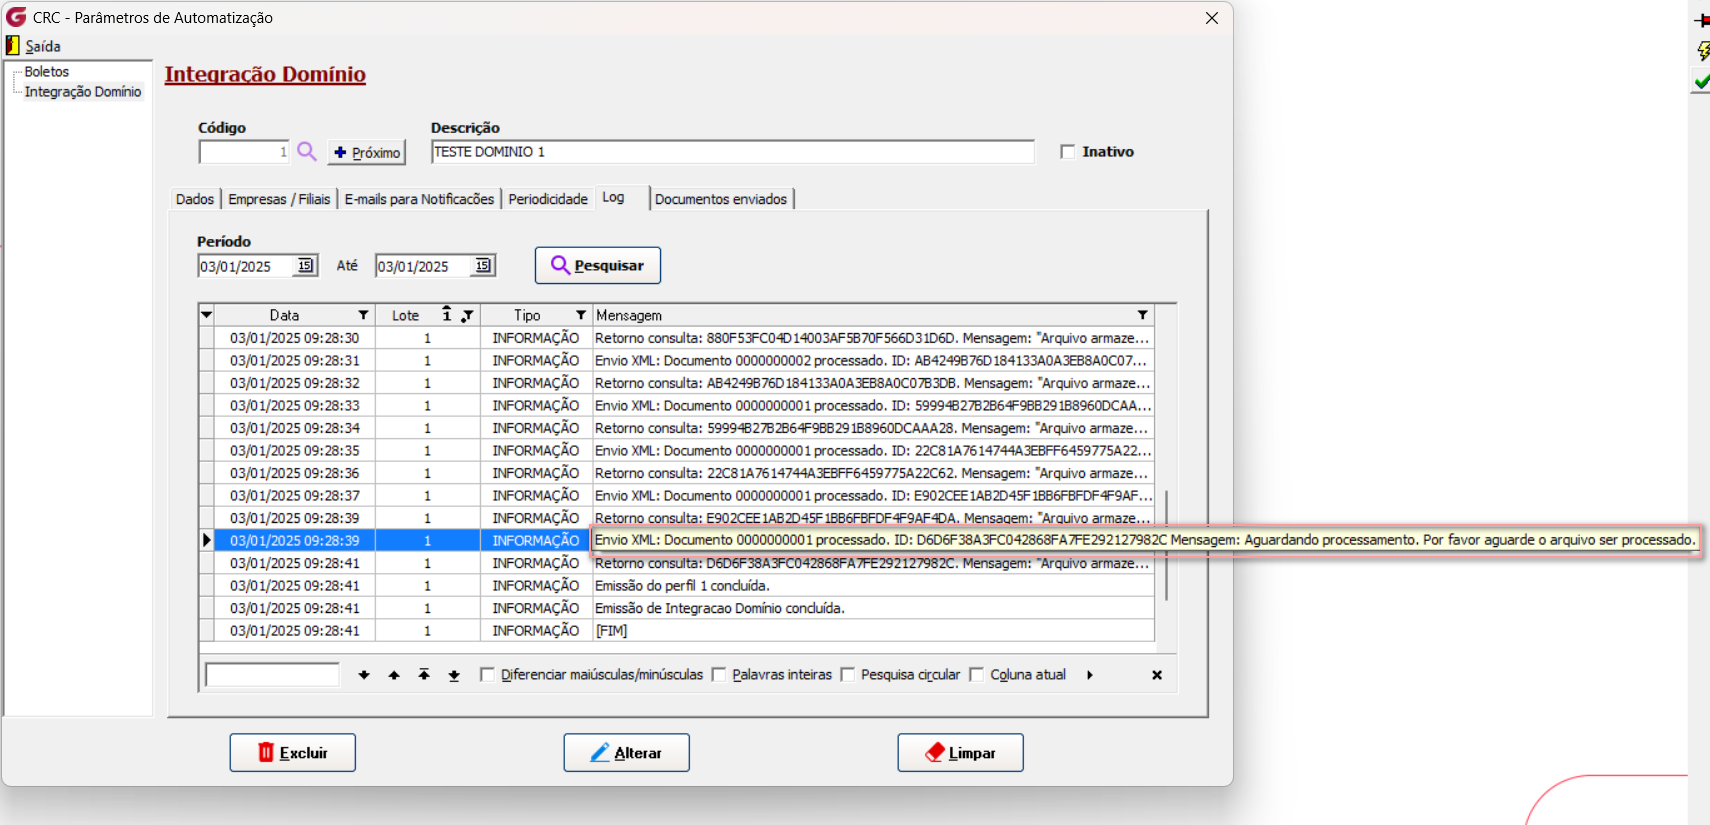Image resolution: width=1710 pixels, height=825 pixels.
Task: Click the Saída exit icon
Action: pos(13,46)
